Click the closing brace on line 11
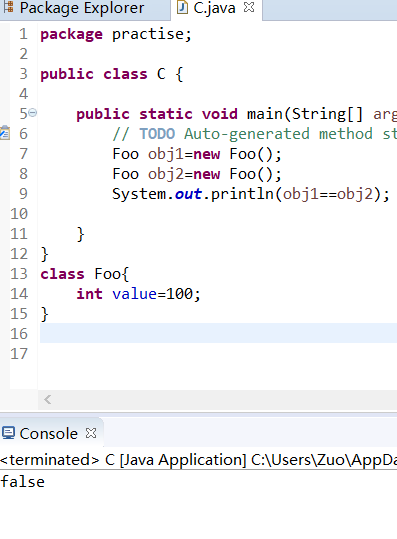This screenshot has width=397, height=539. (x=80, y=234)
